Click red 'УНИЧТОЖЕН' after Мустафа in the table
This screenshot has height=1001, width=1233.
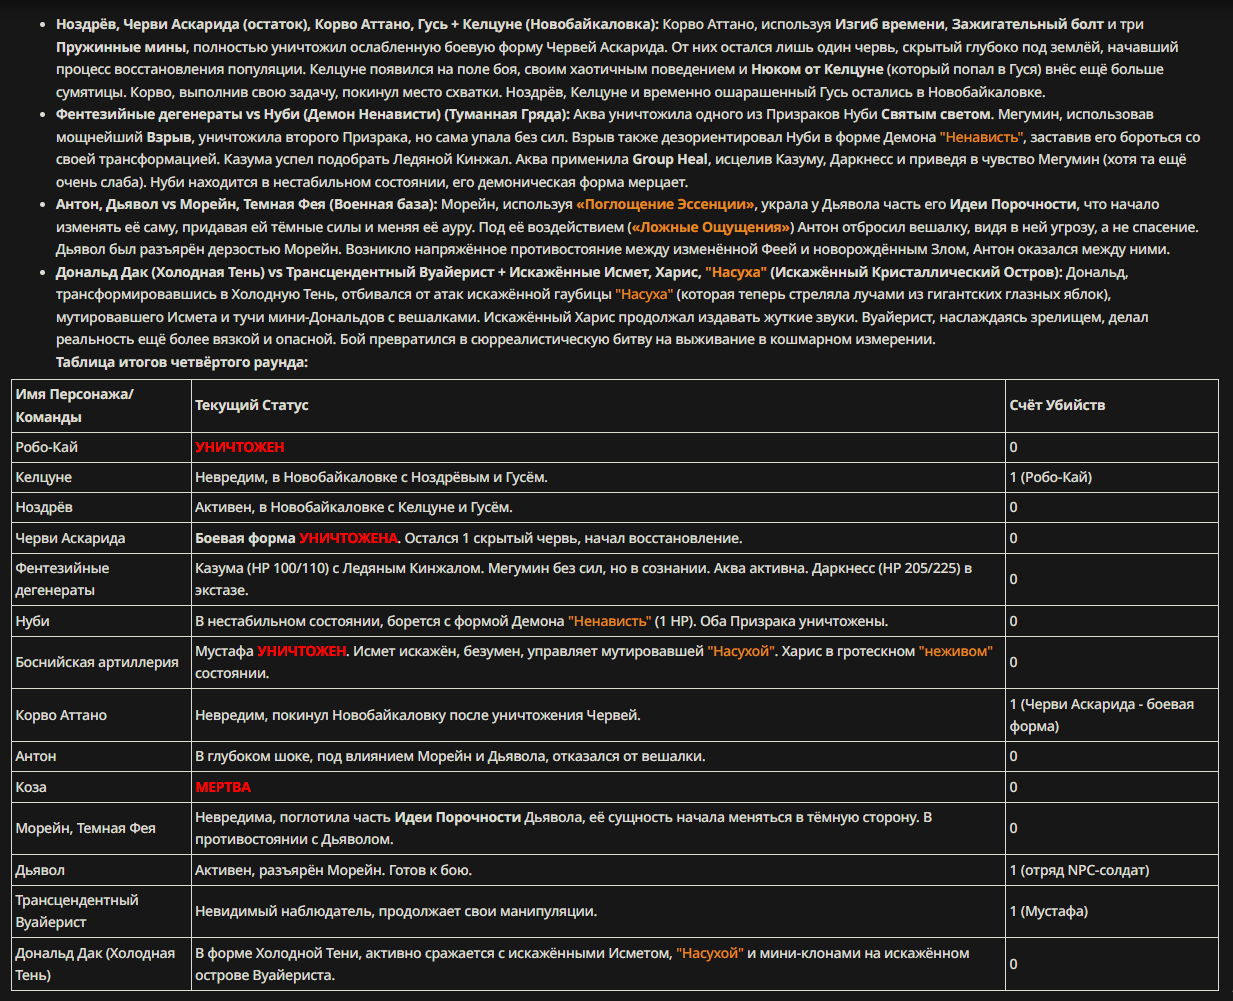point(302,651)
